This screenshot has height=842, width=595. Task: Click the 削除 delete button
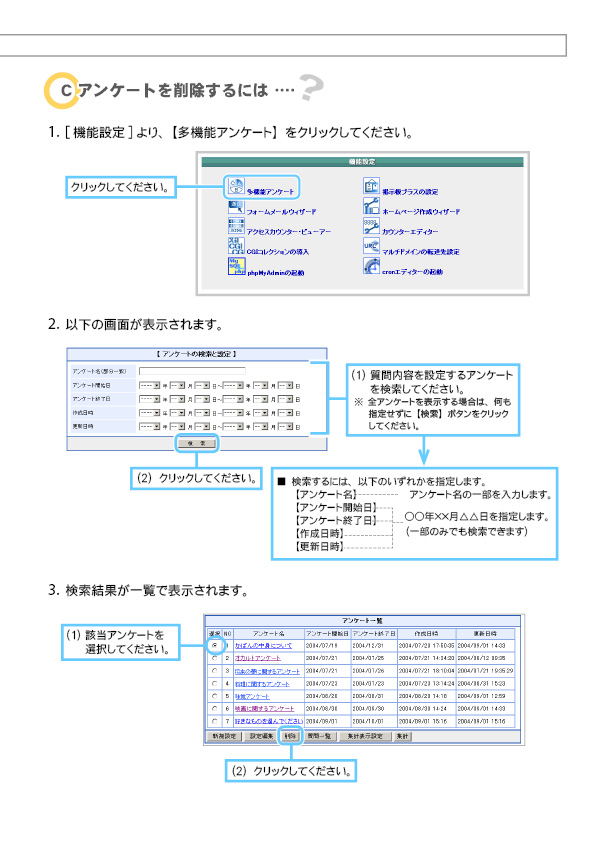291,736
